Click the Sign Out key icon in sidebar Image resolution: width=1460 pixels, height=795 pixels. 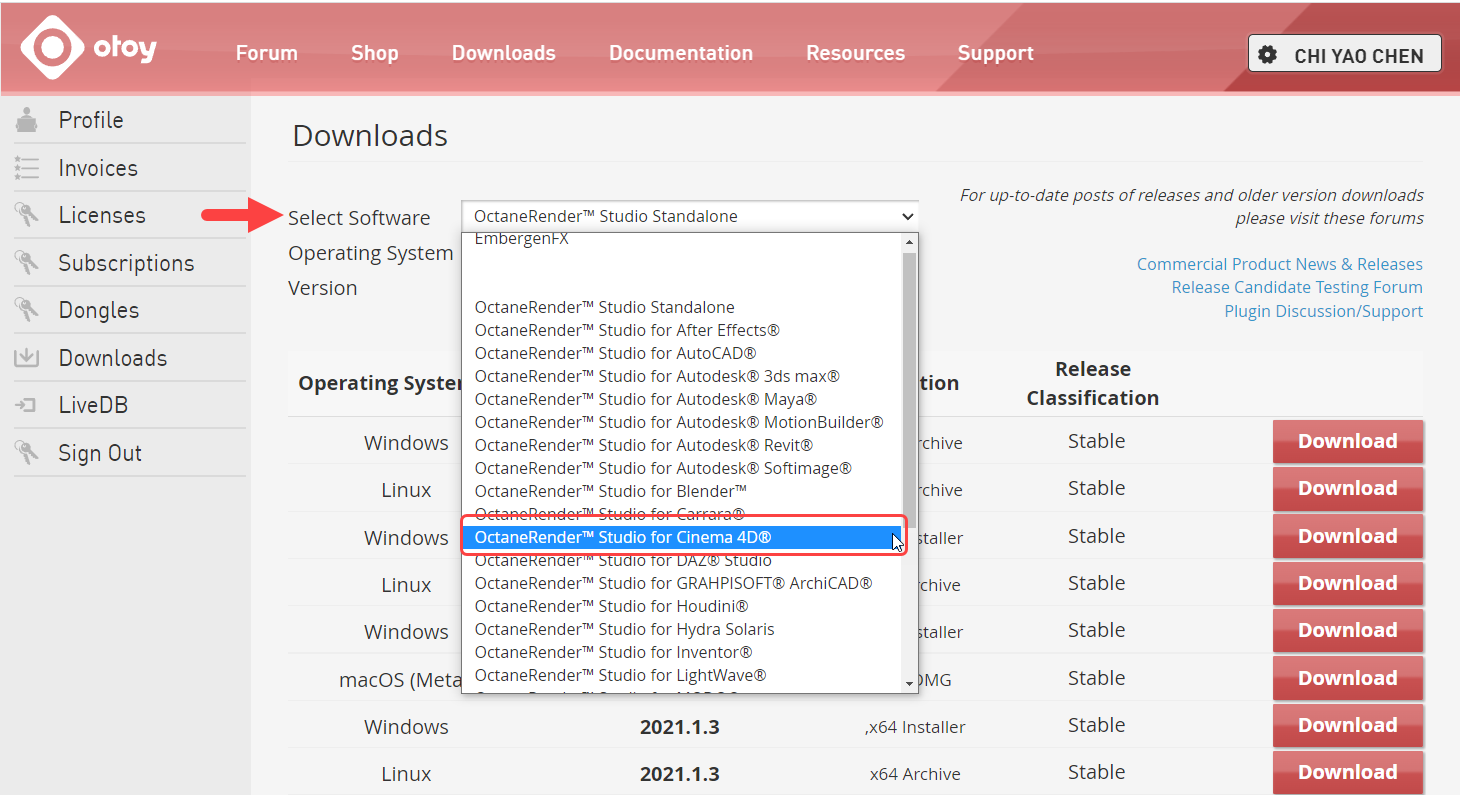27,453
